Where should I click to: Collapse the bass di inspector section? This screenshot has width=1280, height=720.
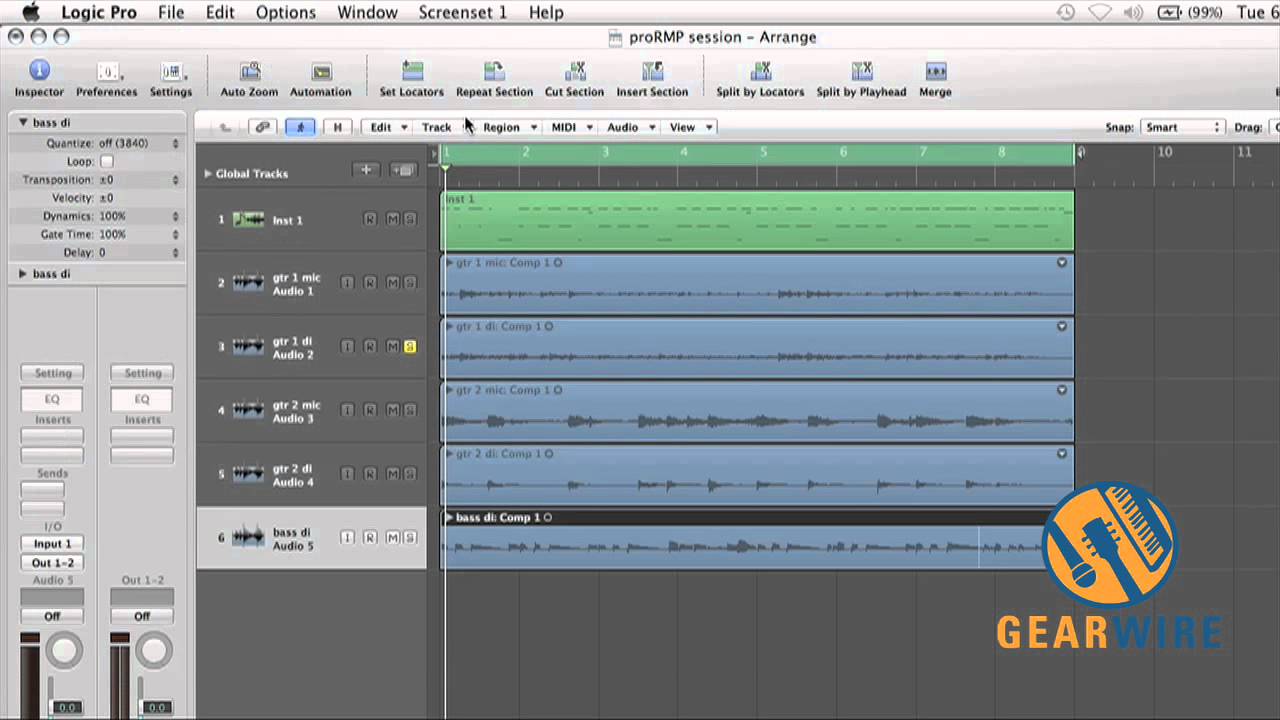pos(22,122)
